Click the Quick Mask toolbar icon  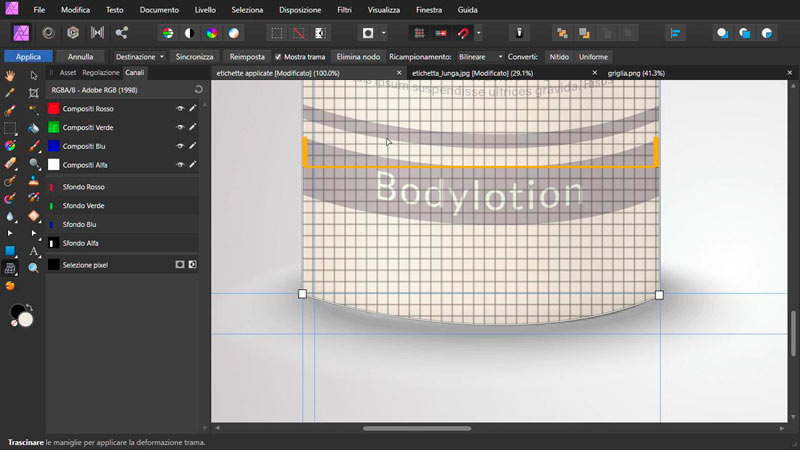[x=368, y=33]
